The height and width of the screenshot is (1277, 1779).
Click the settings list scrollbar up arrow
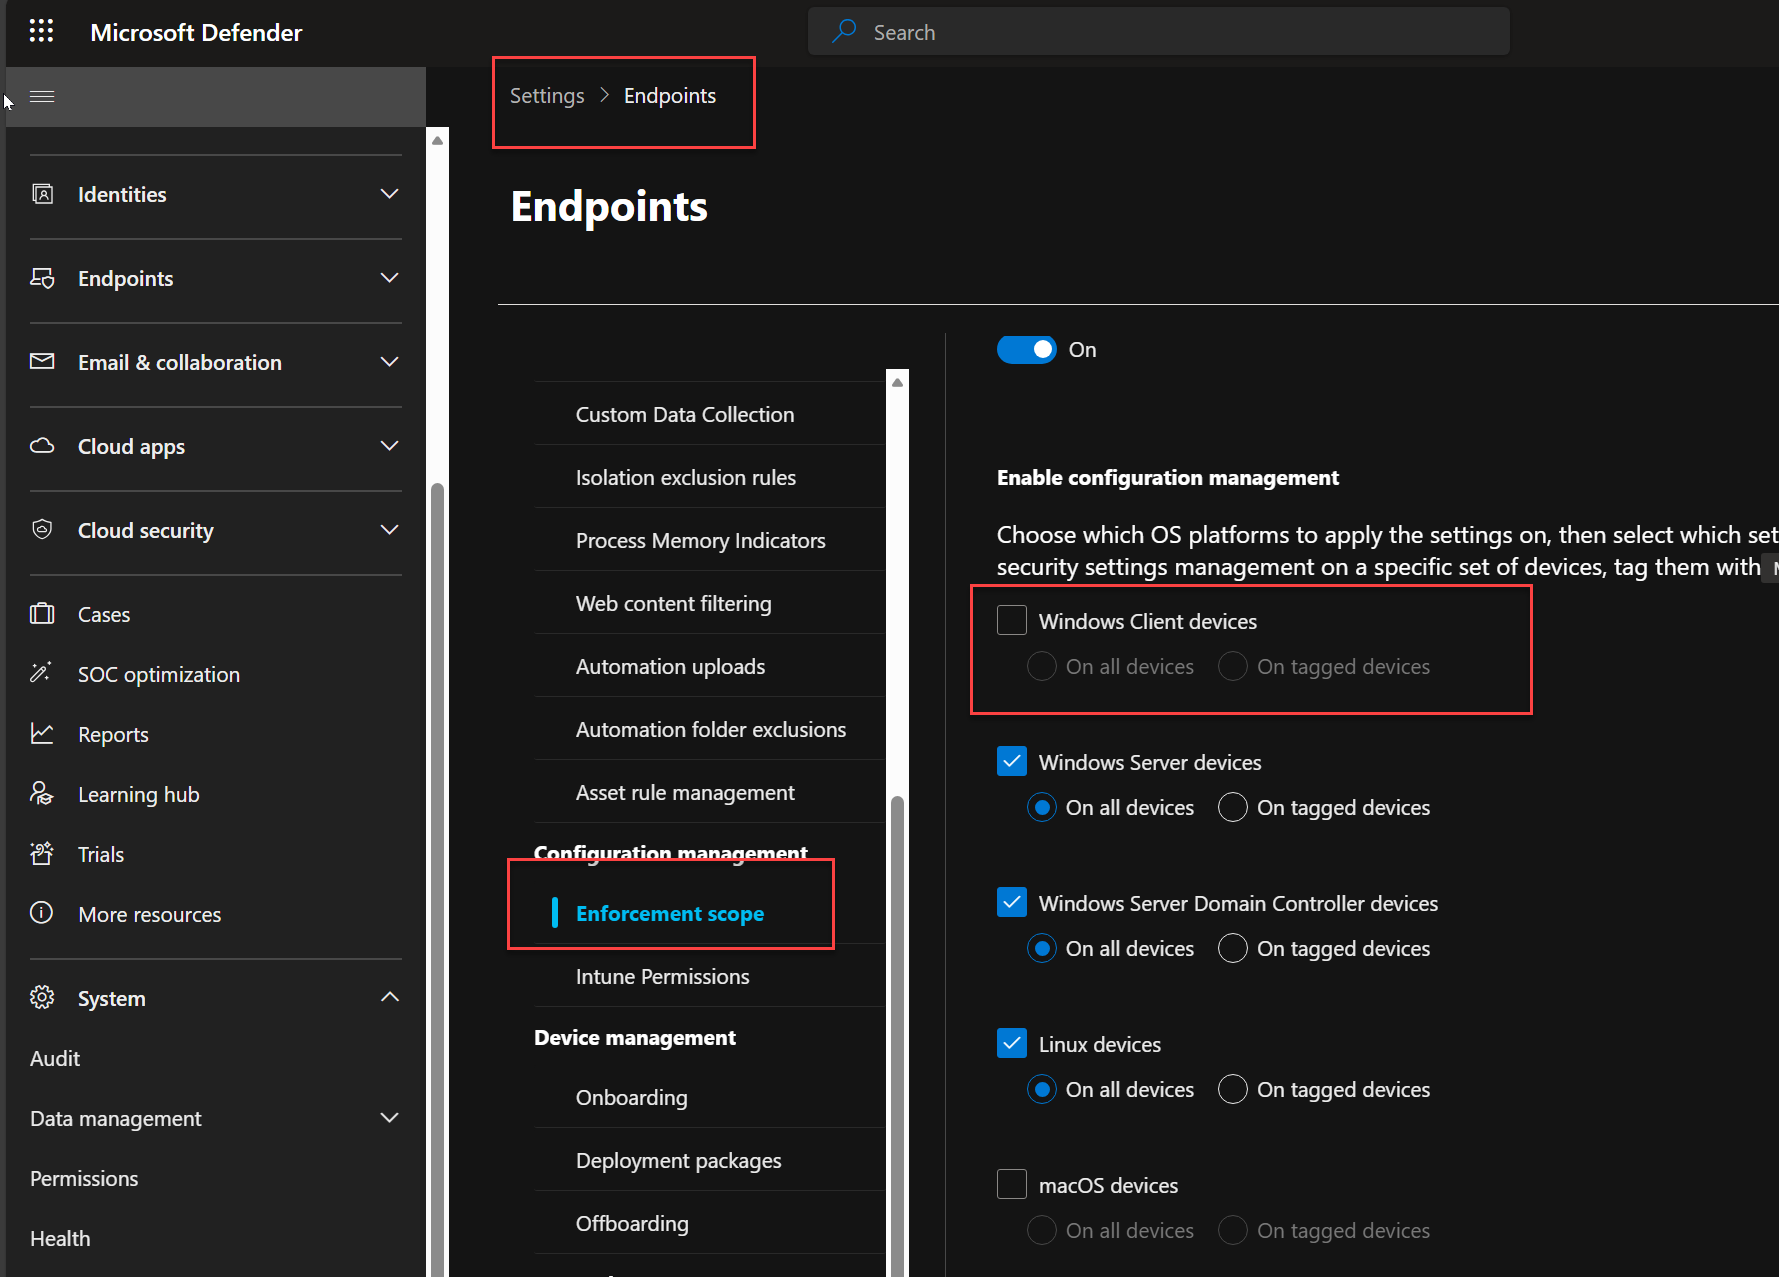coord(898,382)
